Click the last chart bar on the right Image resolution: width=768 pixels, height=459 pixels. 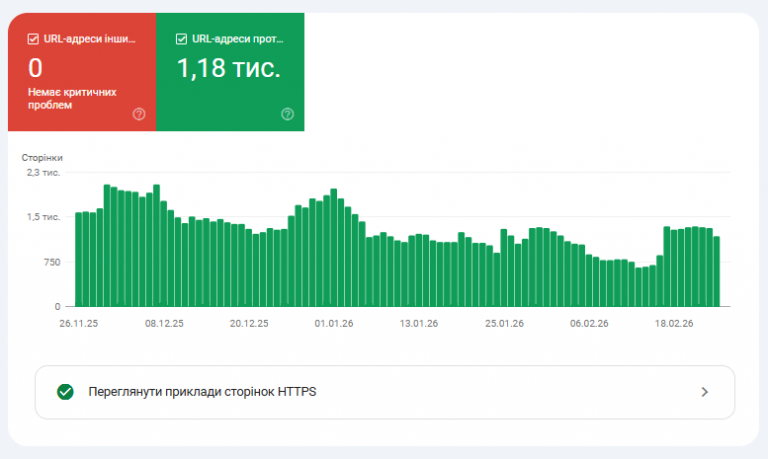[x=717, y=271]
